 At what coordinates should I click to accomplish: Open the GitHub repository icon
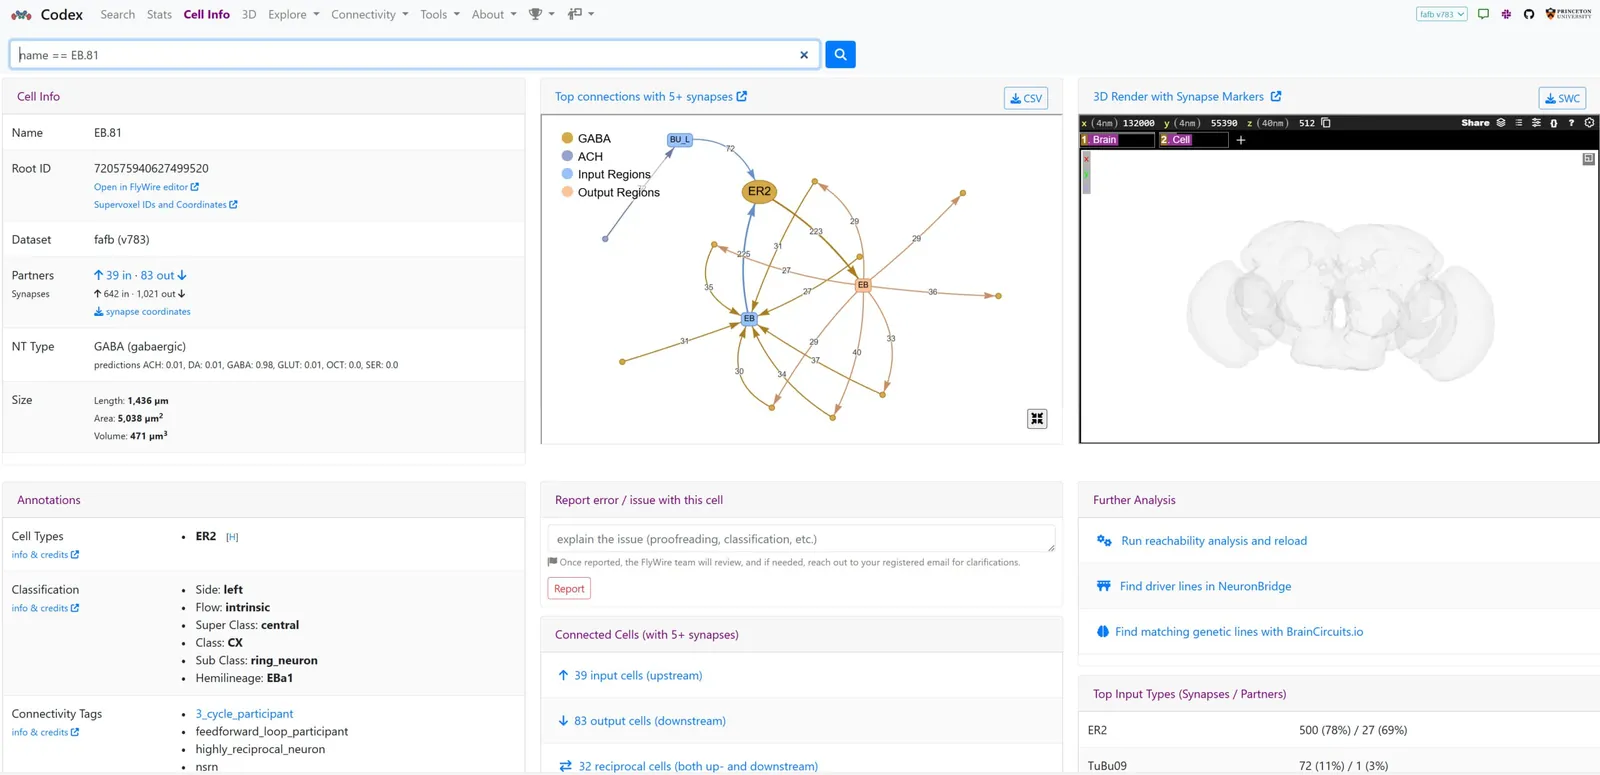coord(1528,14)
